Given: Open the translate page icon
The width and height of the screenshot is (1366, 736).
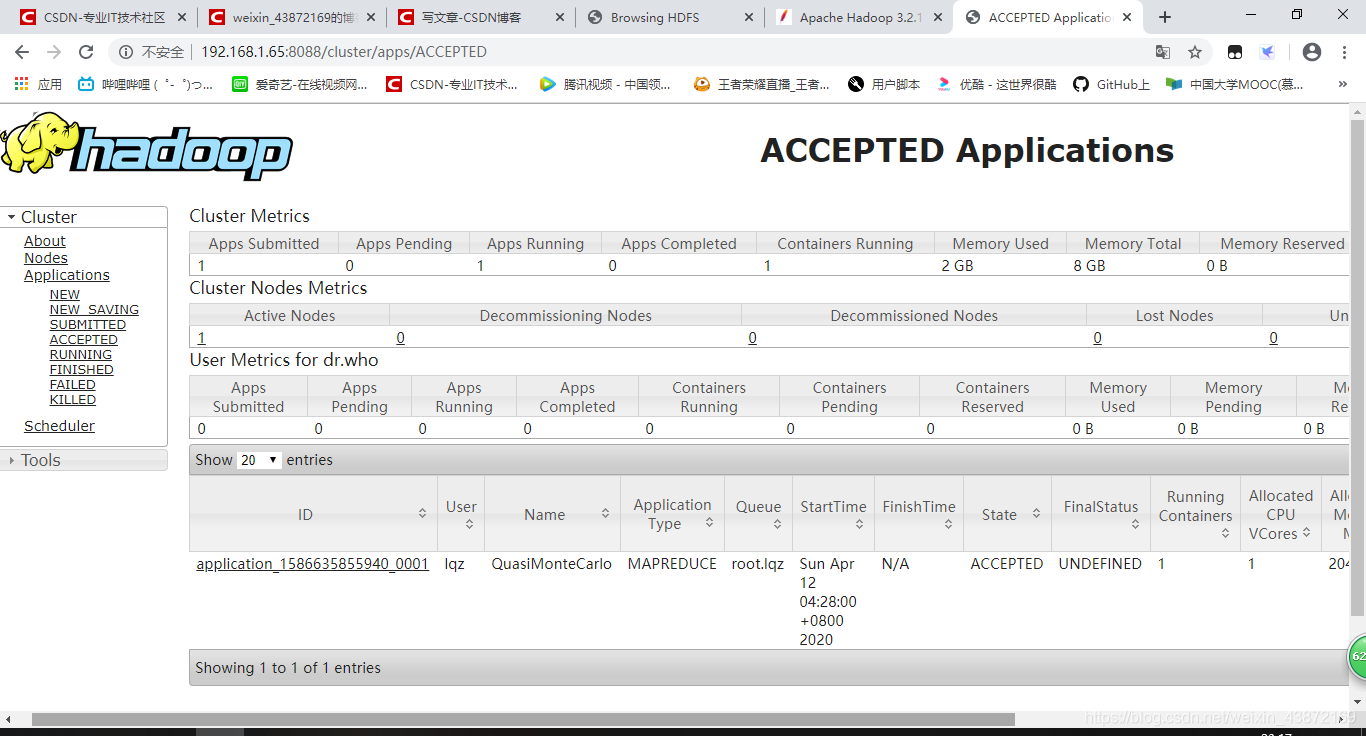Looking at the screenshot, I should point(1163,52).
